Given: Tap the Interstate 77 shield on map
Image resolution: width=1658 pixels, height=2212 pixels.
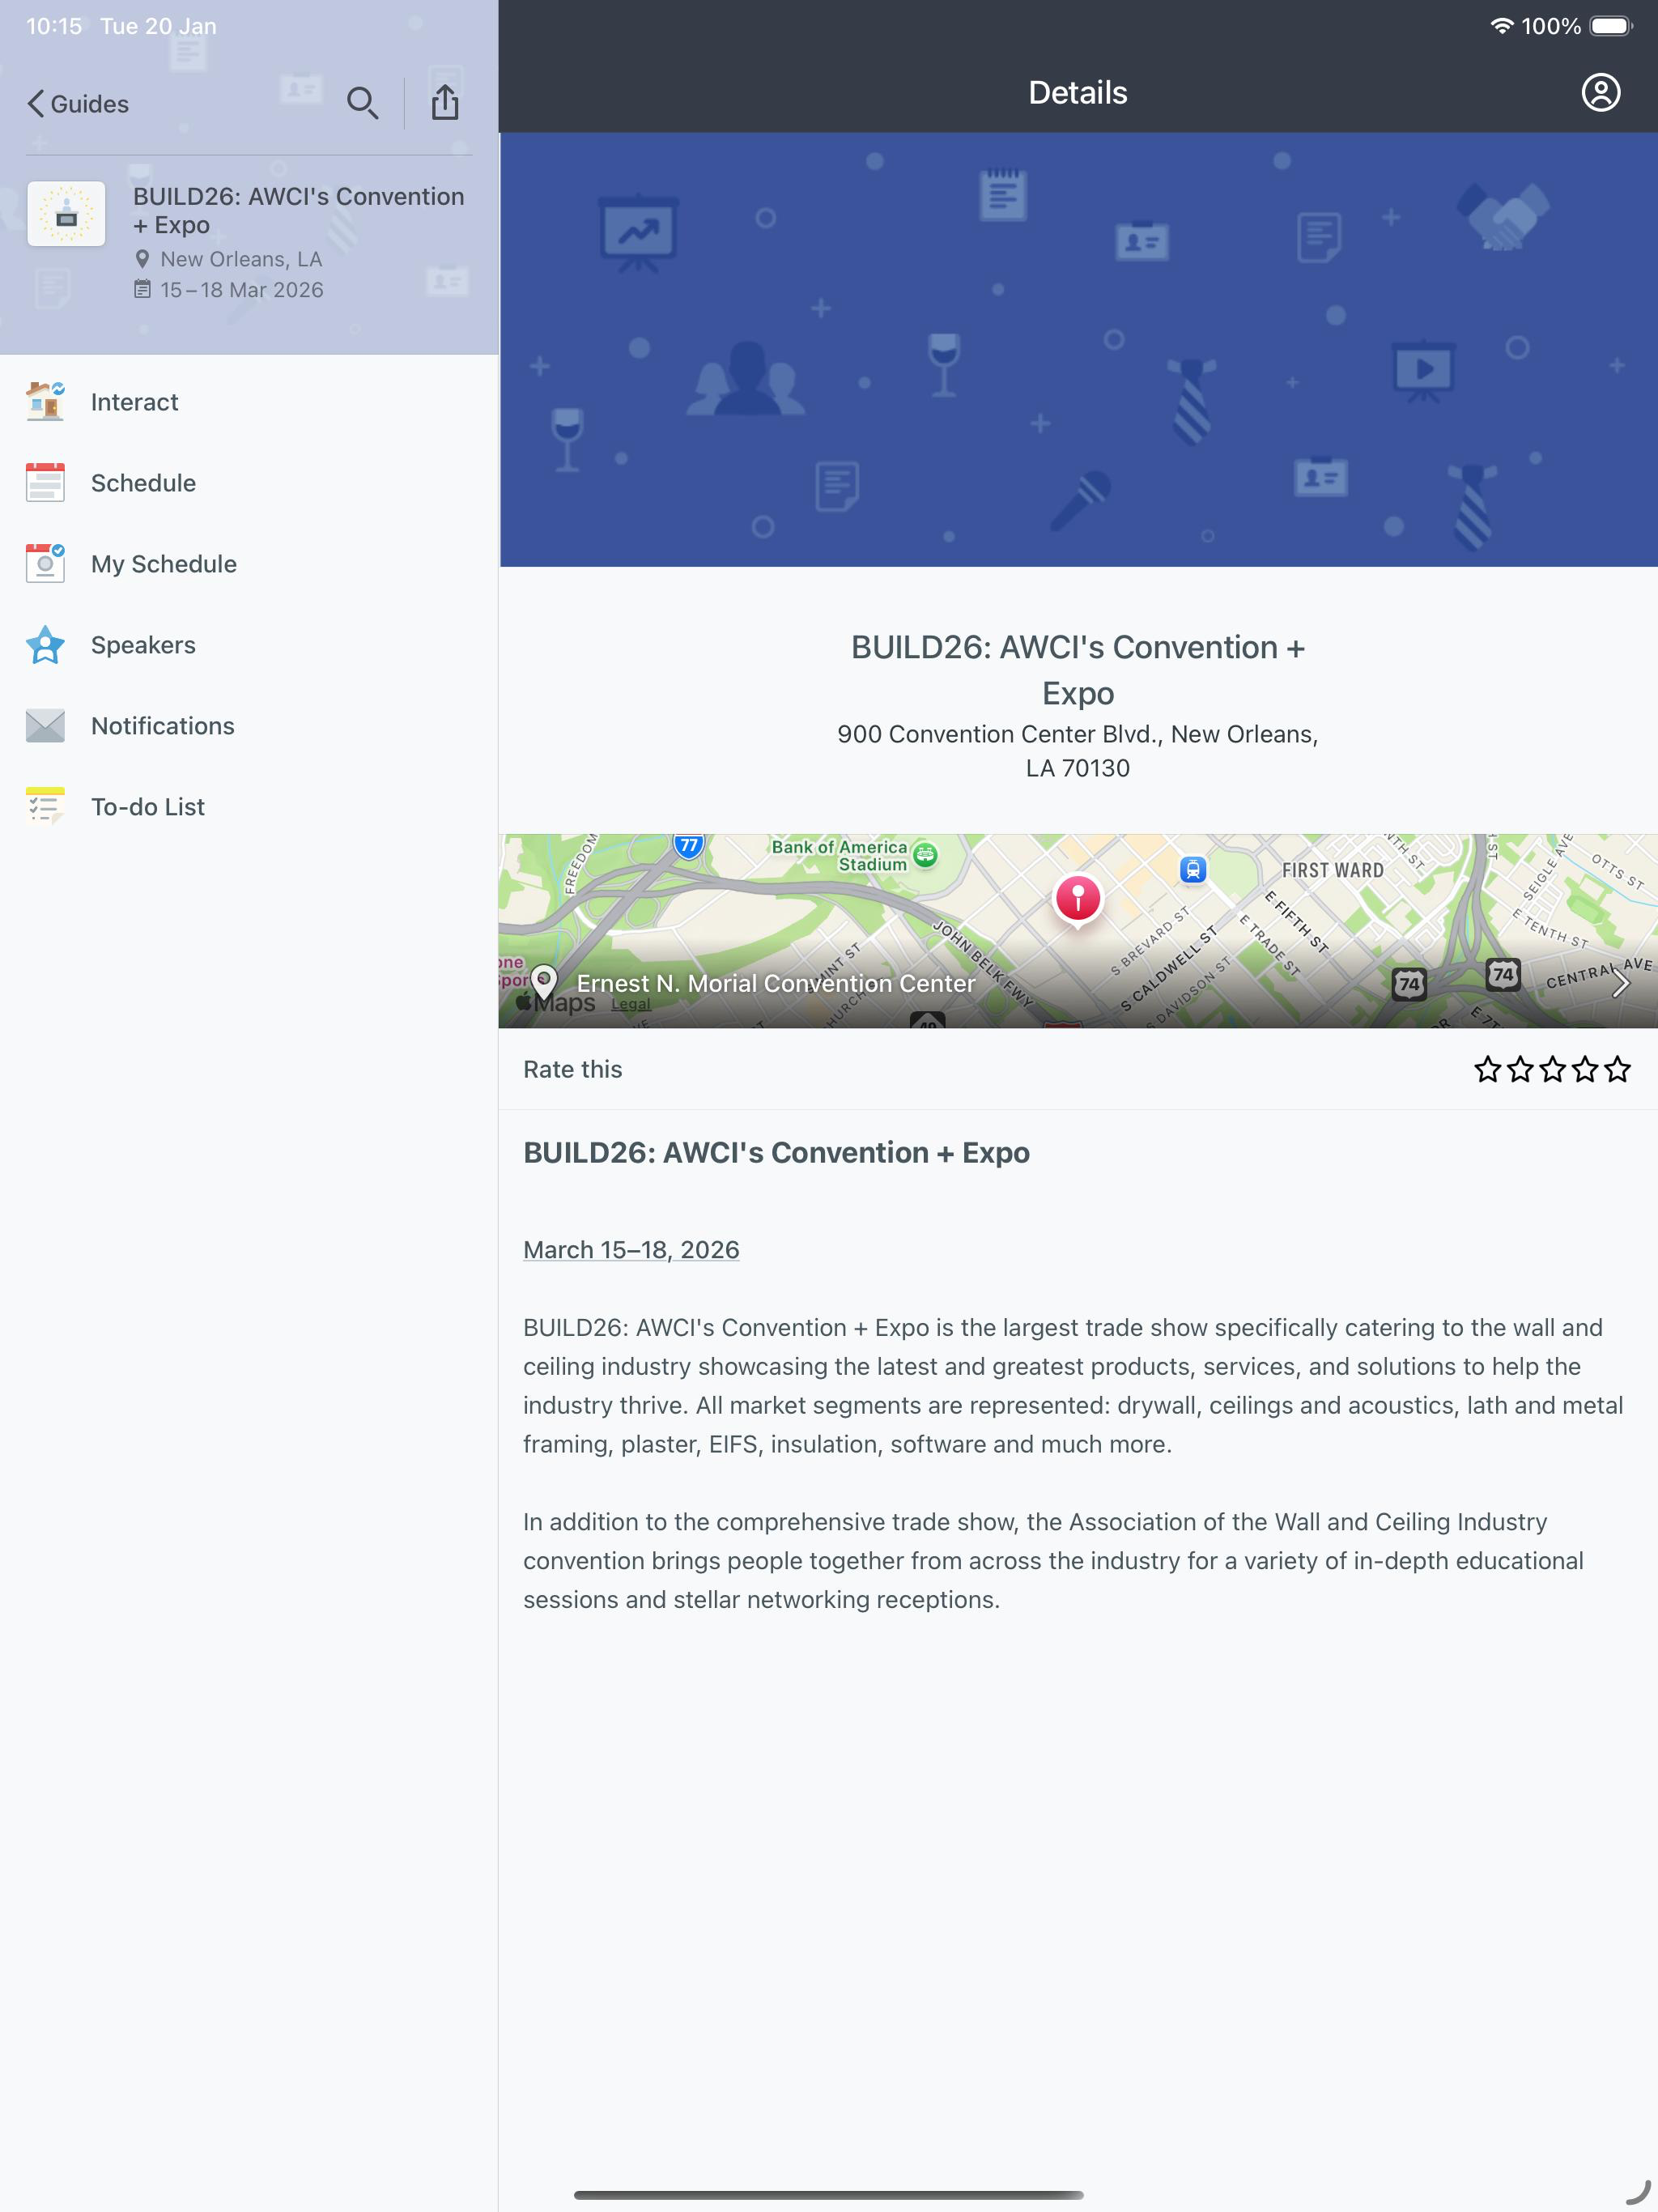Looking at the screenshot, I should tap(688, 845).
